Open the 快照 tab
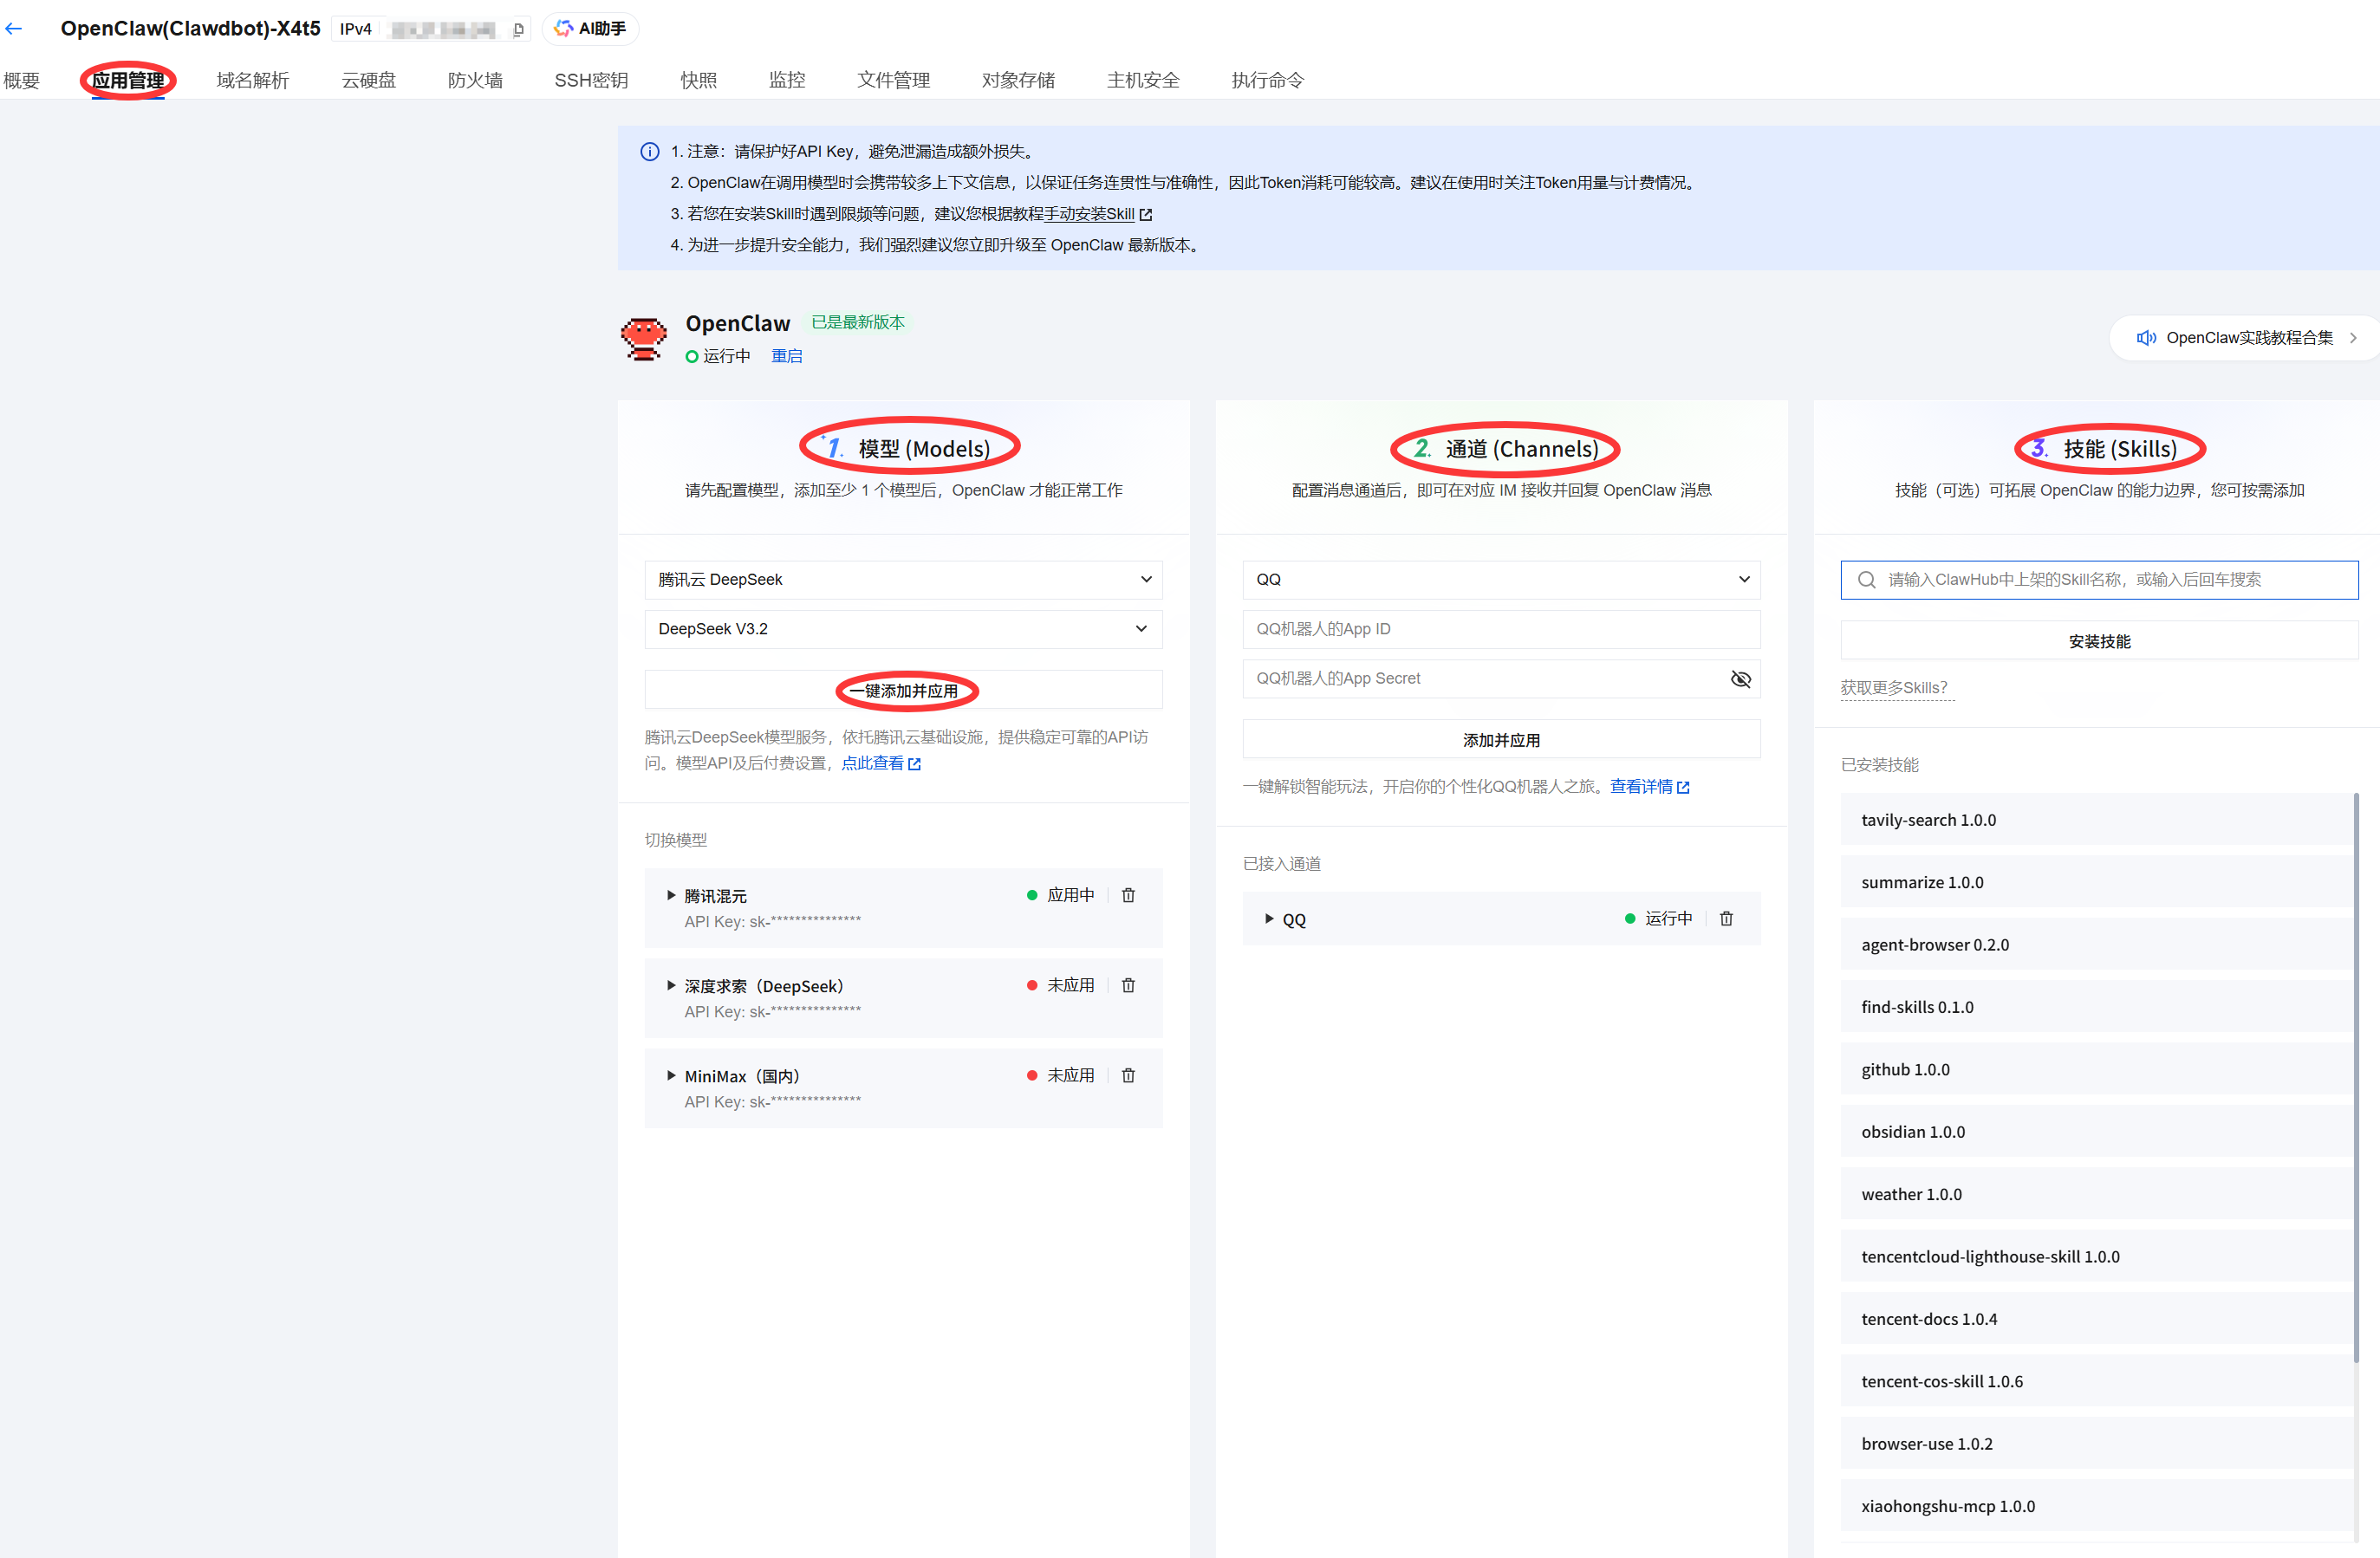Image resolution: width=2380 pixels, height=1558 pixels. point(698,80)
